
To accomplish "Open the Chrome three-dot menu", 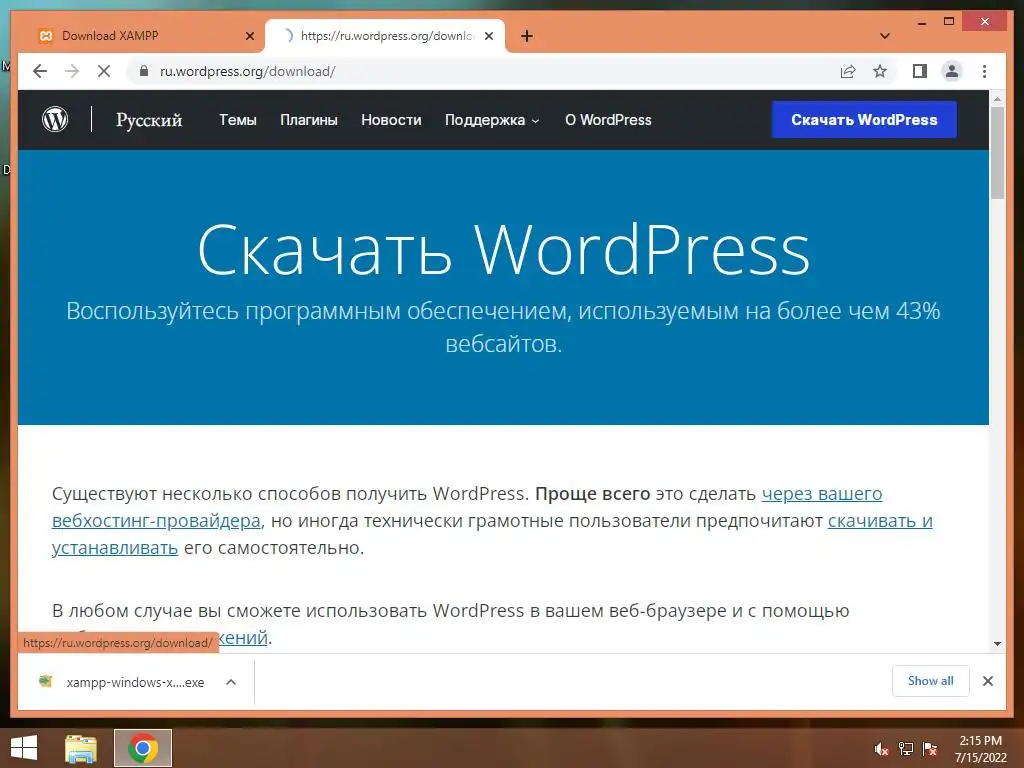I will (x=984, y=71).
